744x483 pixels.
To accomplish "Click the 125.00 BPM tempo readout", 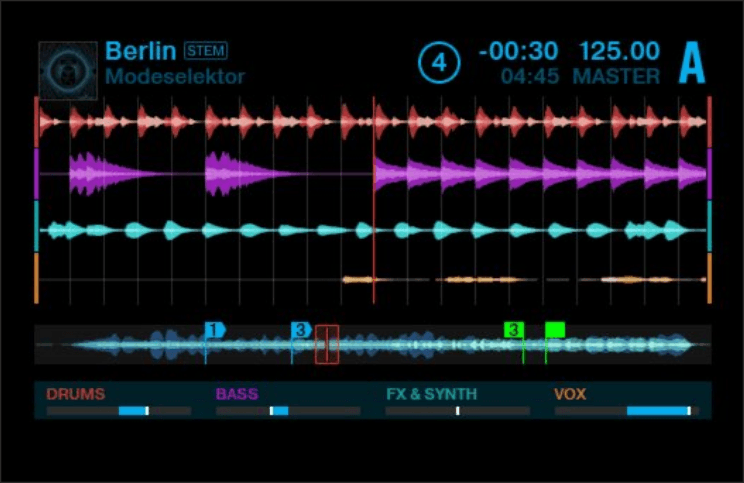I will pos(618,52).
